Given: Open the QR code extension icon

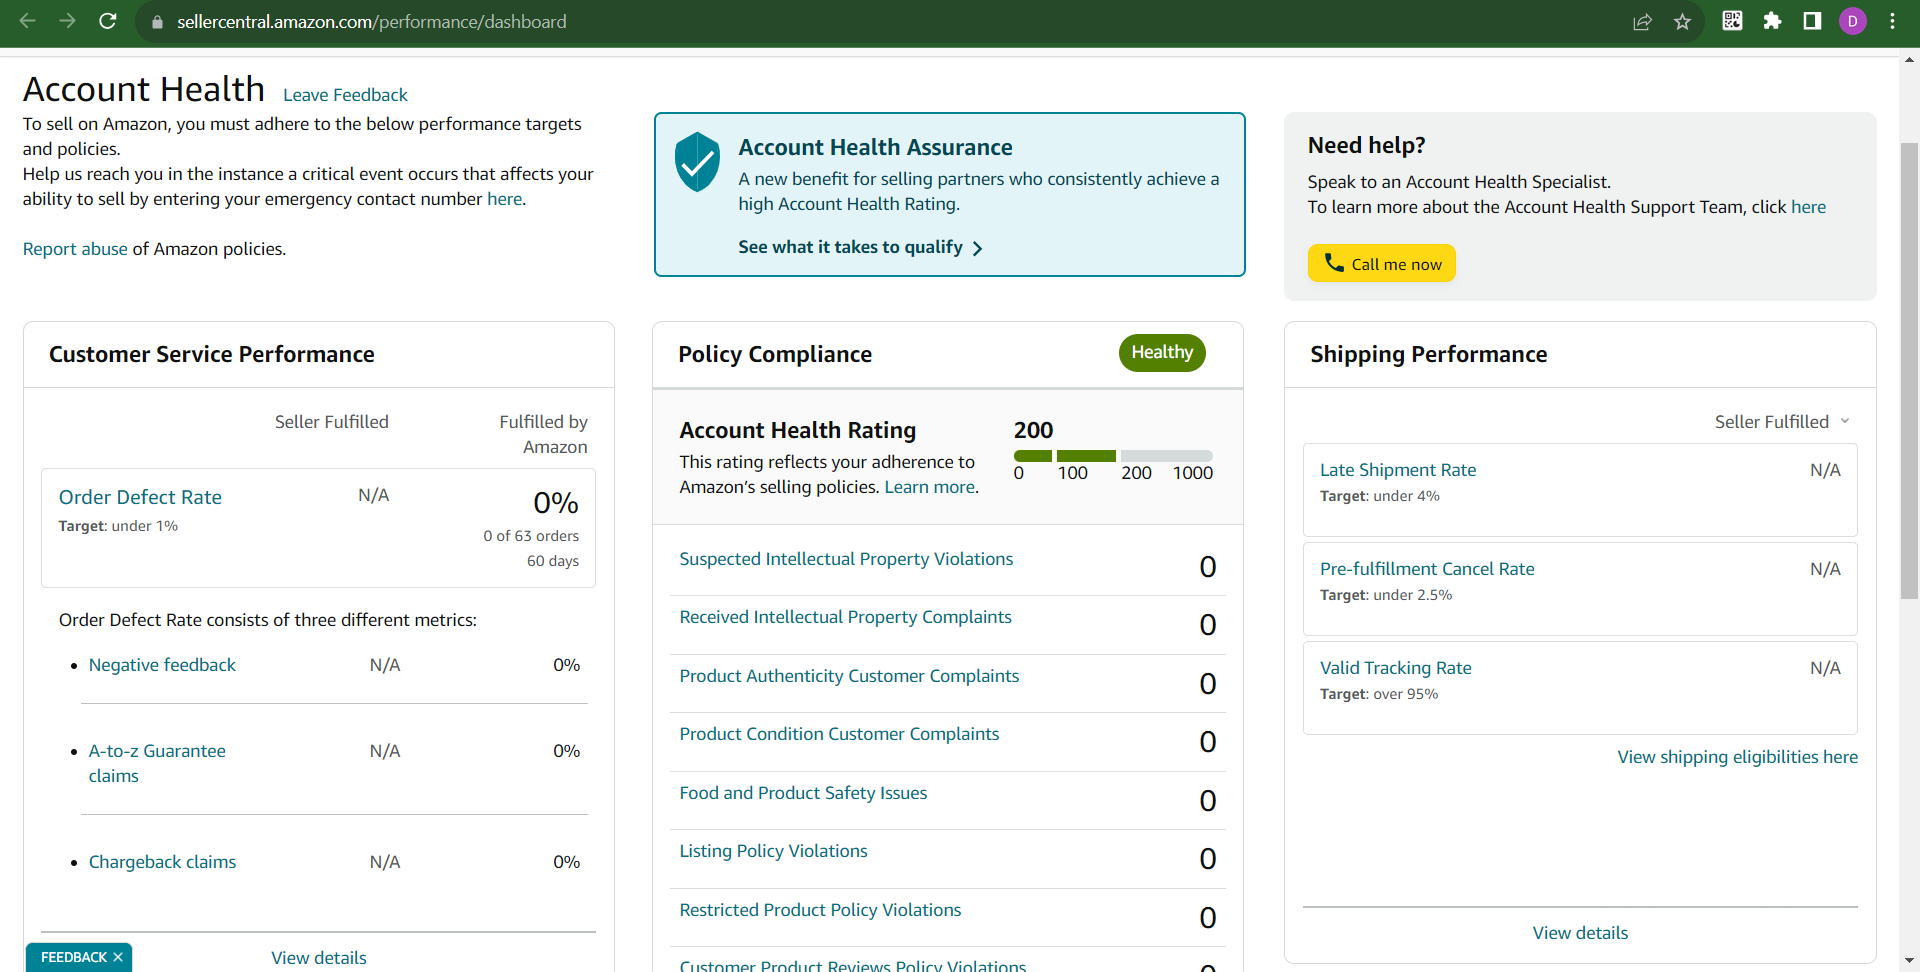Looking at the screenshot, I should pyautogui.click(x=1732, y=21).
